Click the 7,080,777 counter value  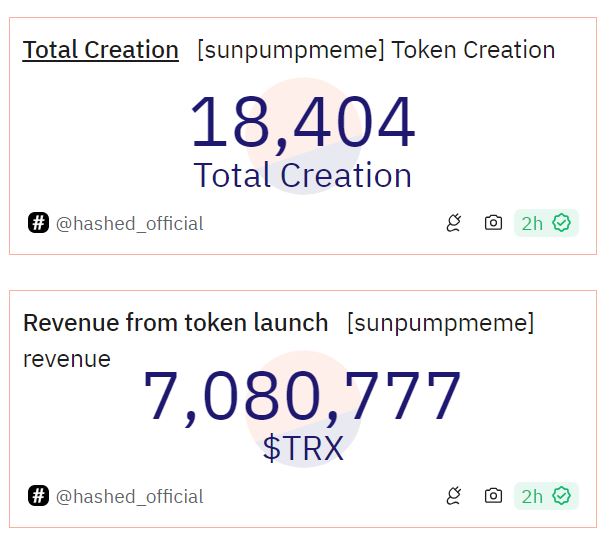tap(302, 396)
